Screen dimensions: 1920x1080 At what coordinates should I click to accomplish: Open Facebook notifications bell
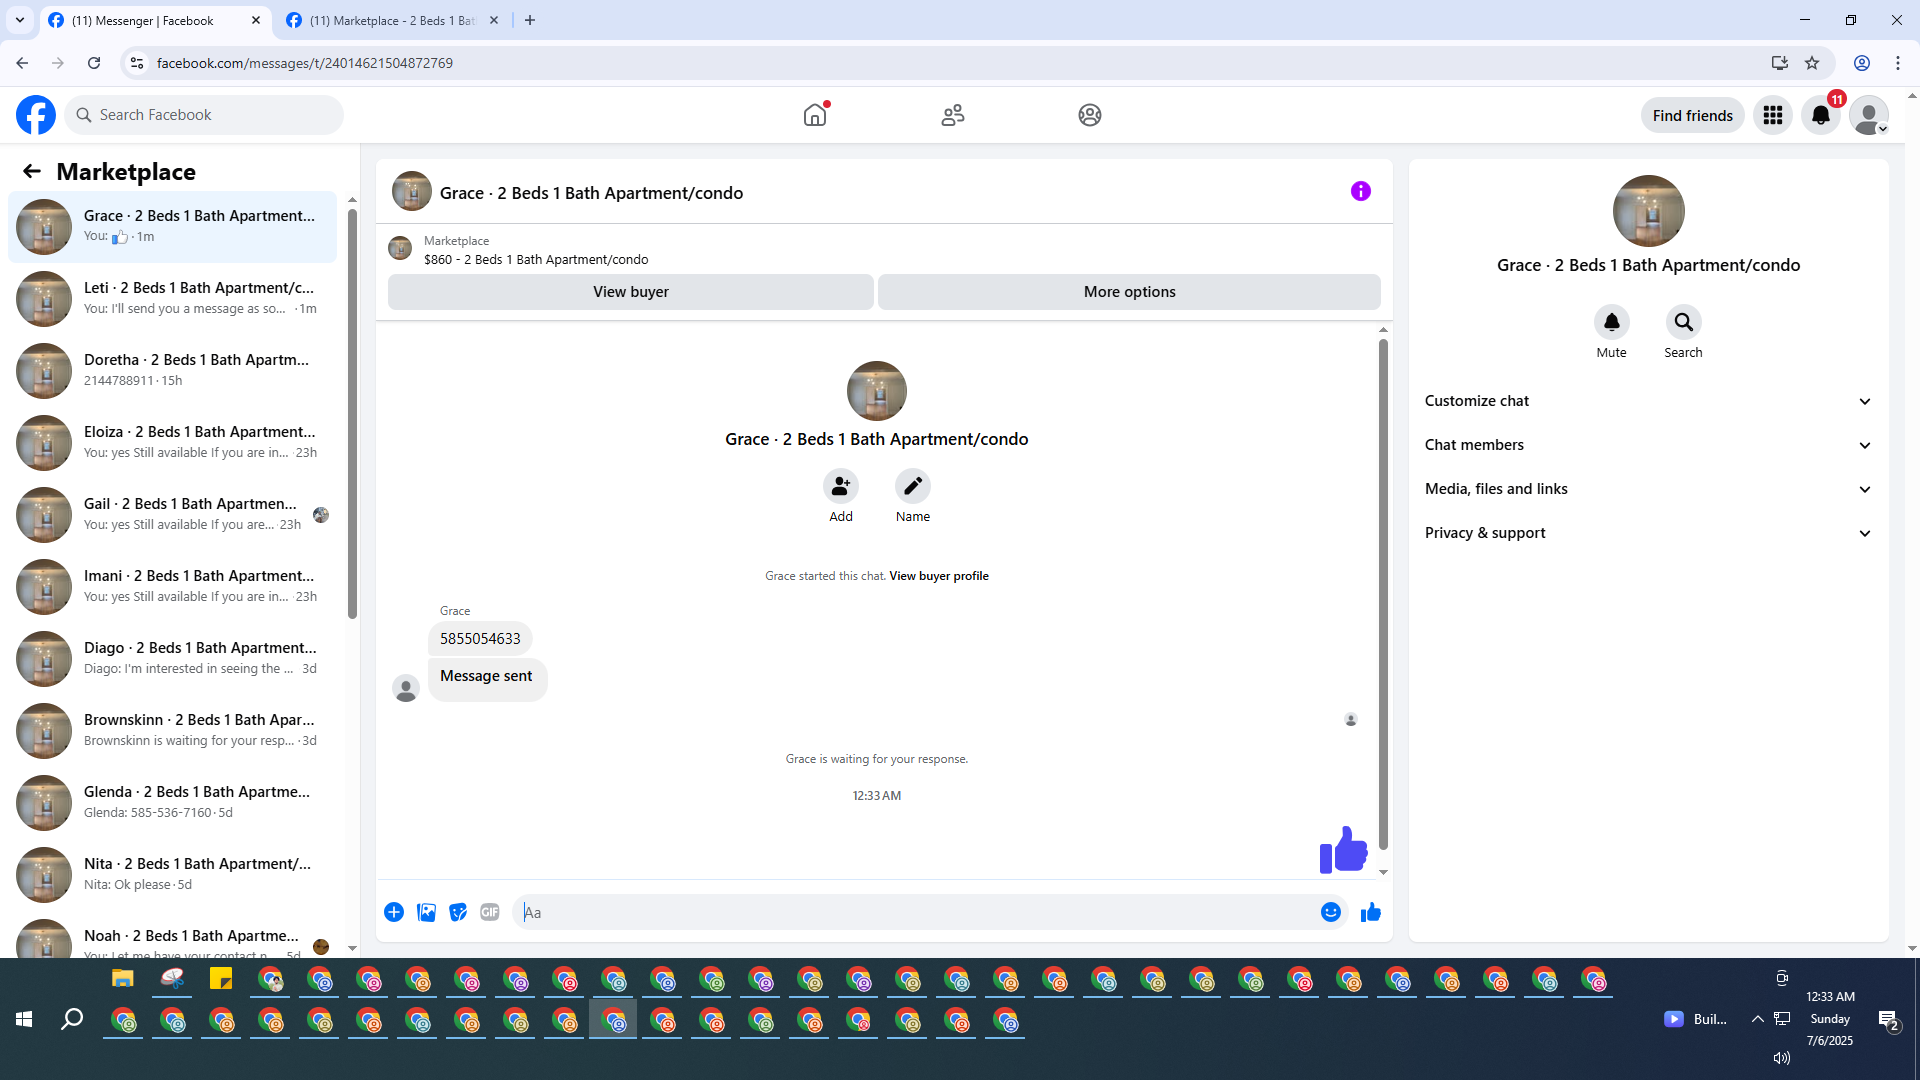tap(1820, 115)
